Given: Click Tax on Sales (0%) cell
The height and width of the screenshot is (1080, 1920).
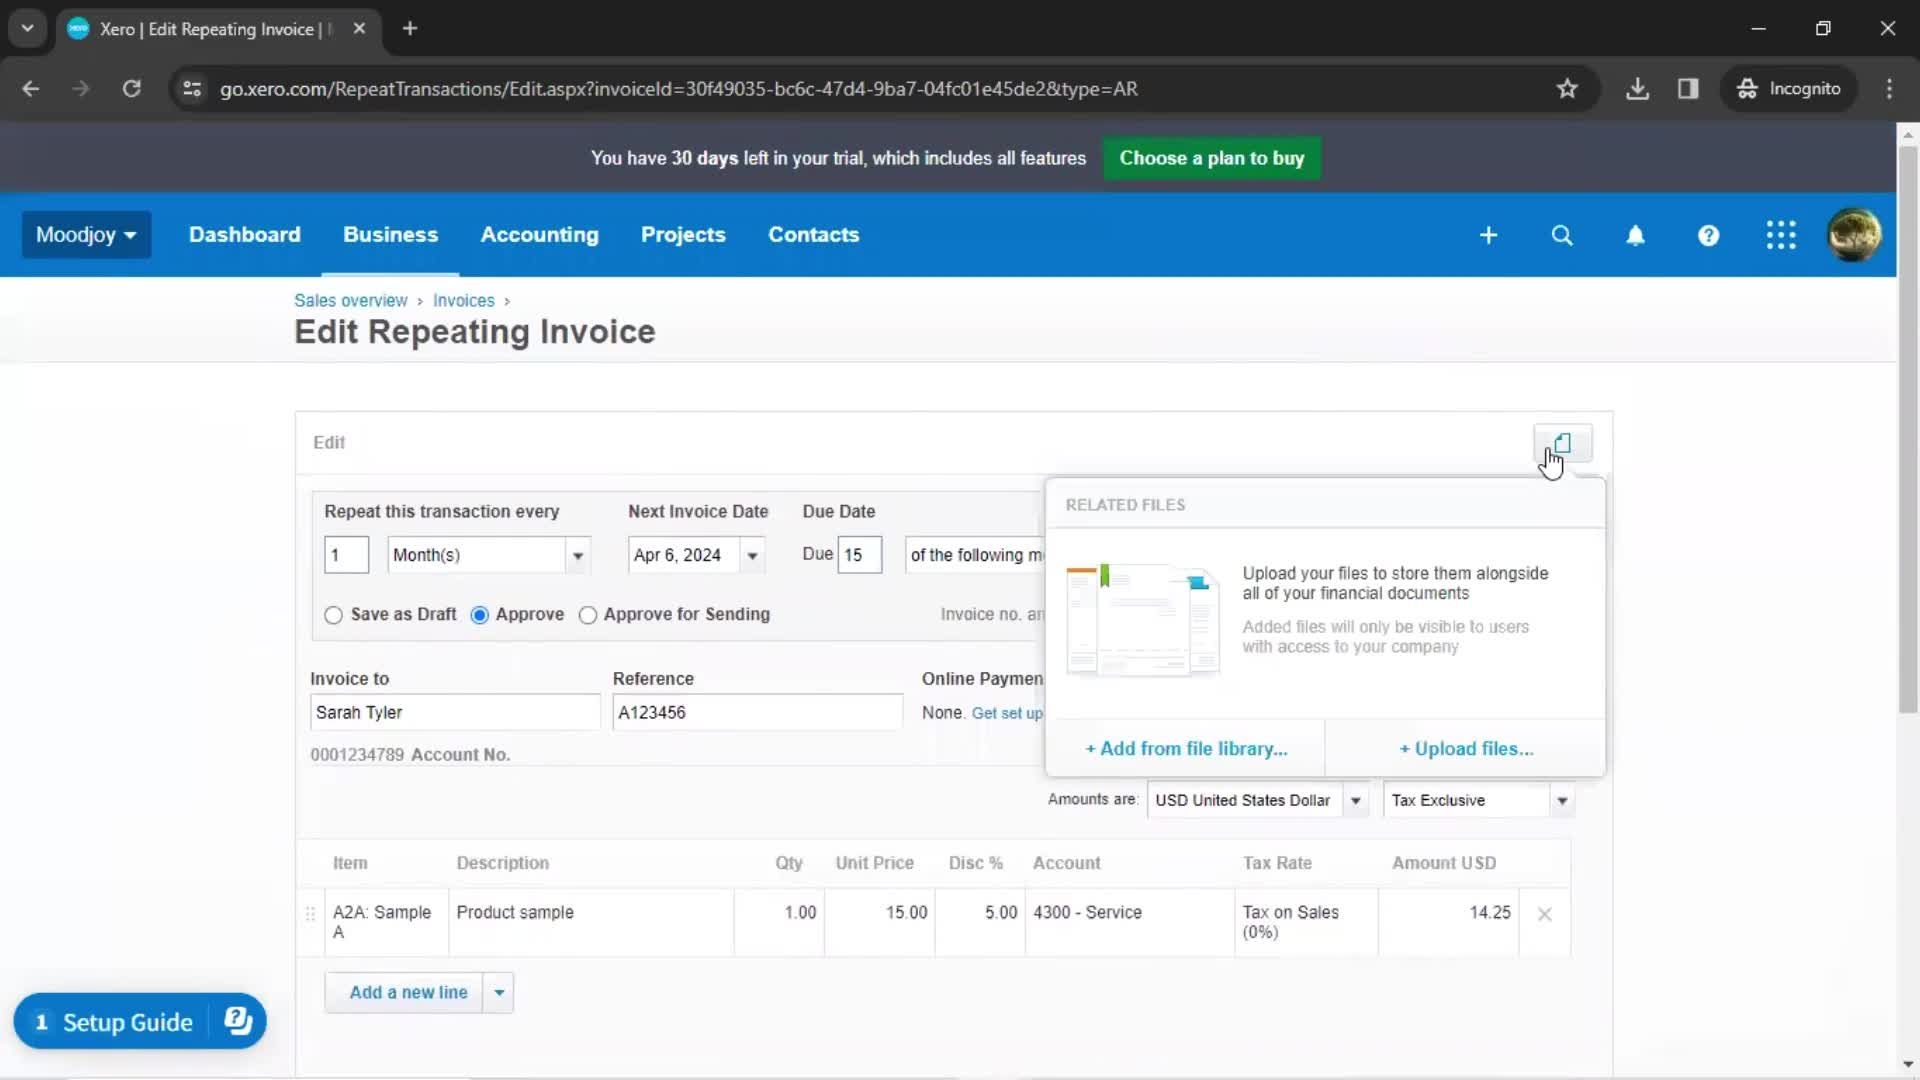Looking at the screenshot, I should (x=1306, y=923).
